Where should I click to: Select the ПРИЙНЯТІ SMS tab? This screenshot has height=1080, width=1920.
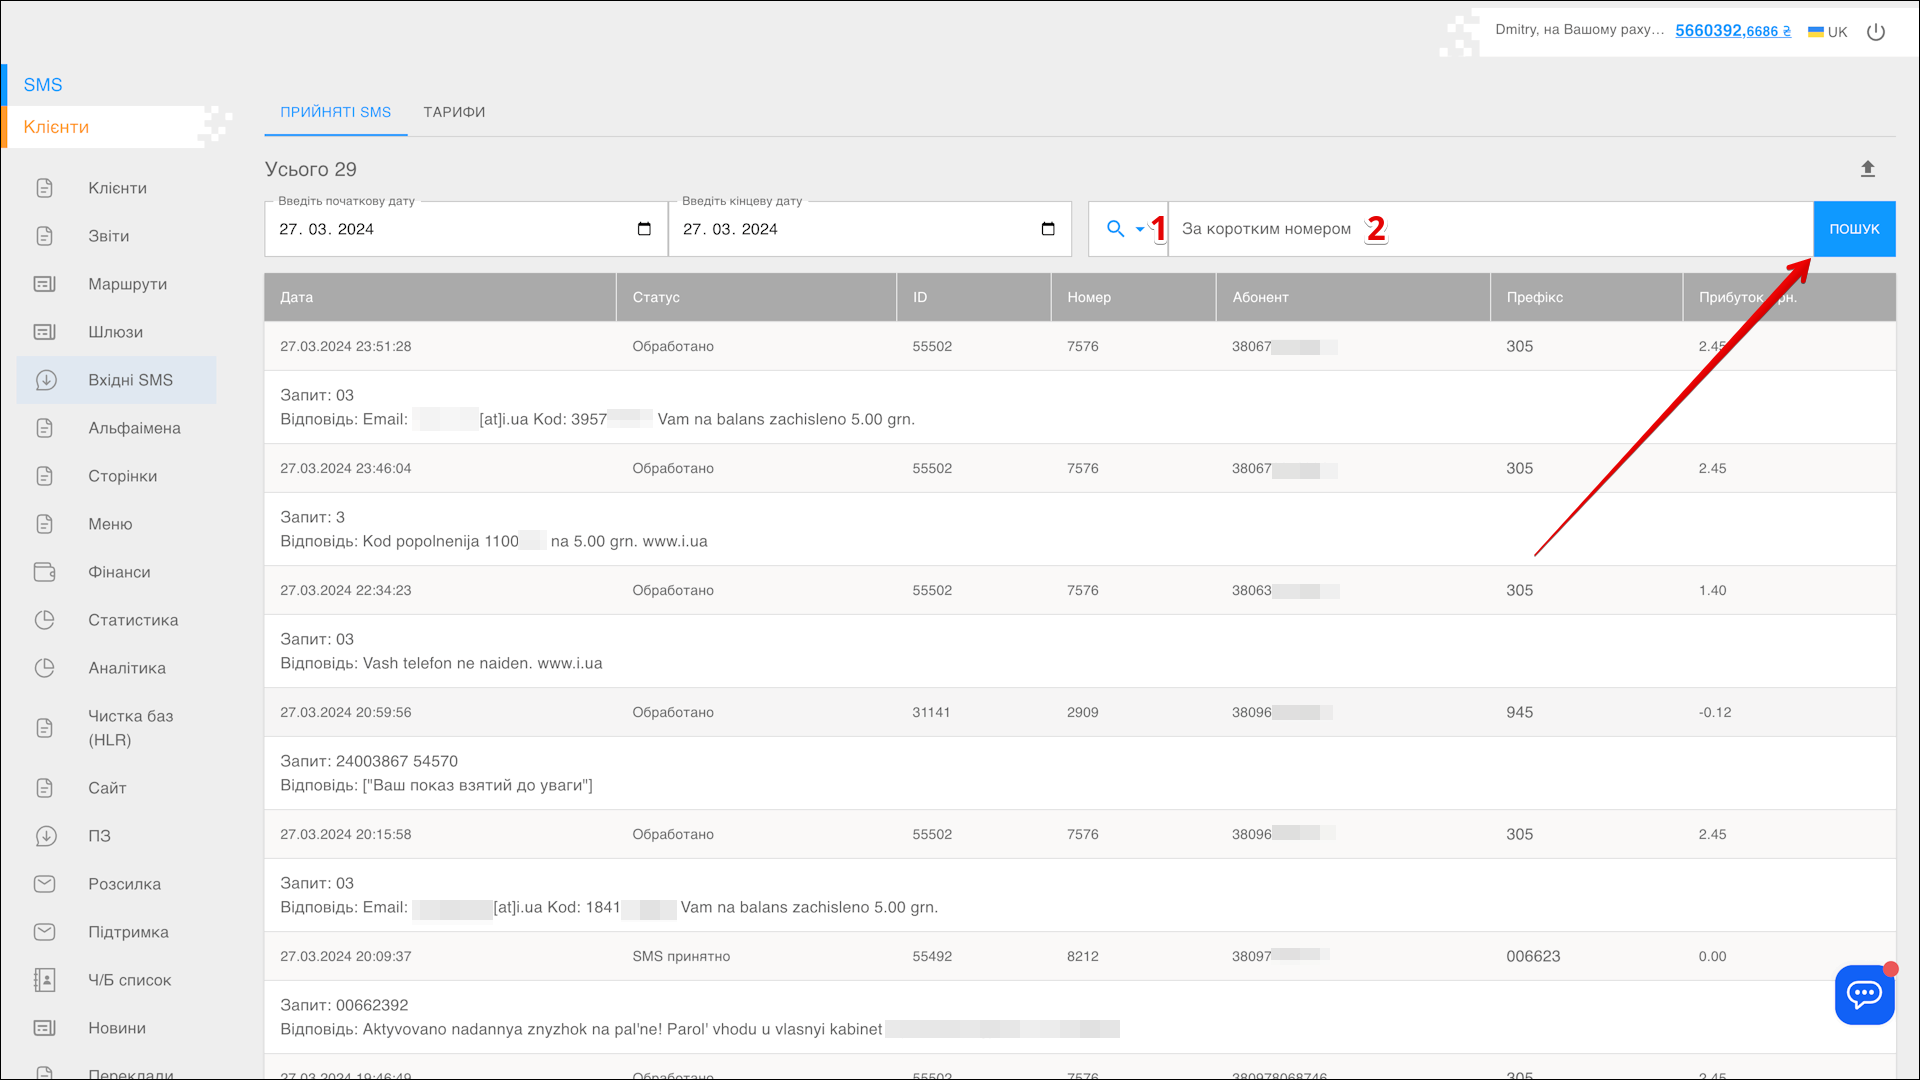pyautogui.click(x=335, y=112)
